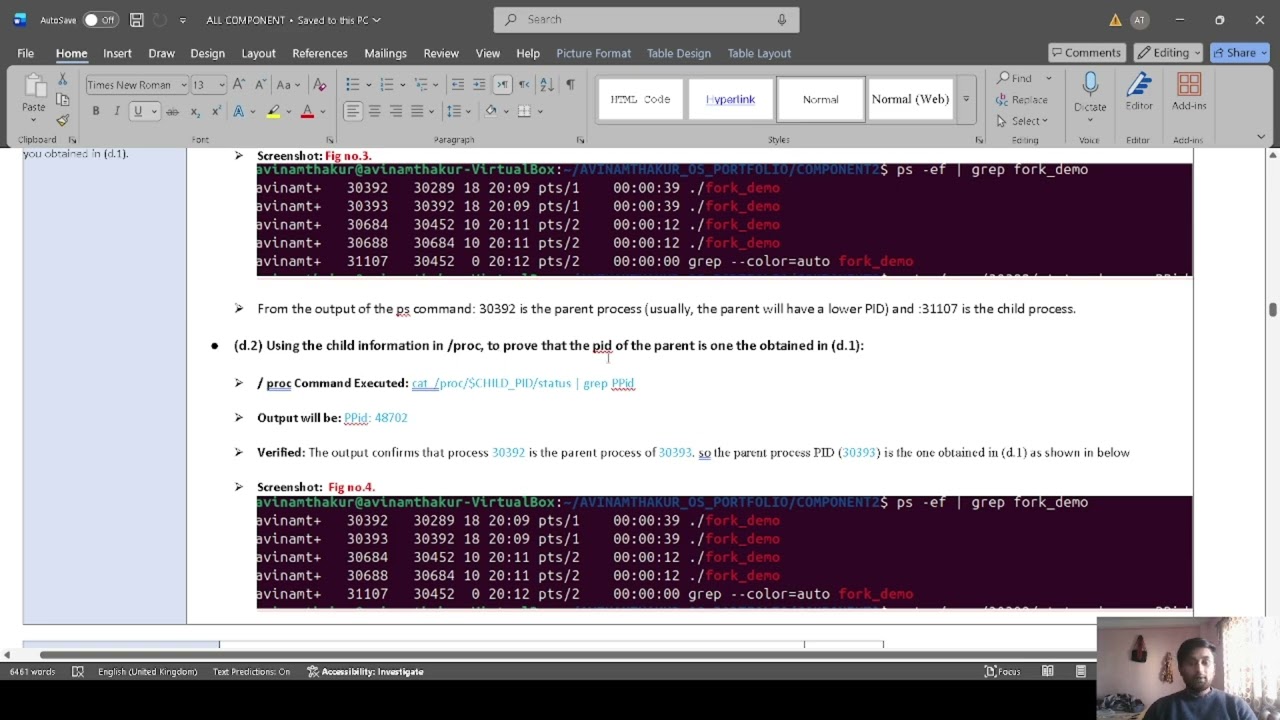Switch to the Focus view in status bar
Image resolution: width=1280 pixels, height=720 pixels.
pos(1003,672)
